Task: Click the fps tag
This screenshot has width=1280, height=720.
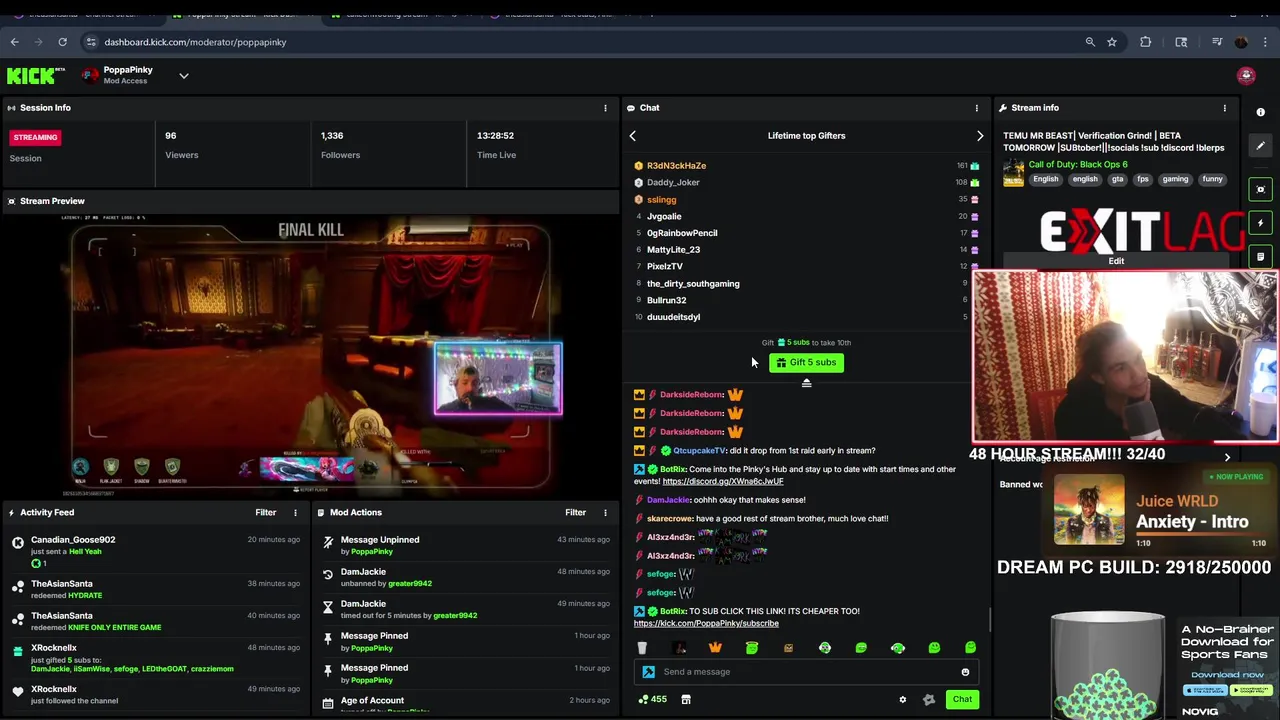Action: point(1143,179)
